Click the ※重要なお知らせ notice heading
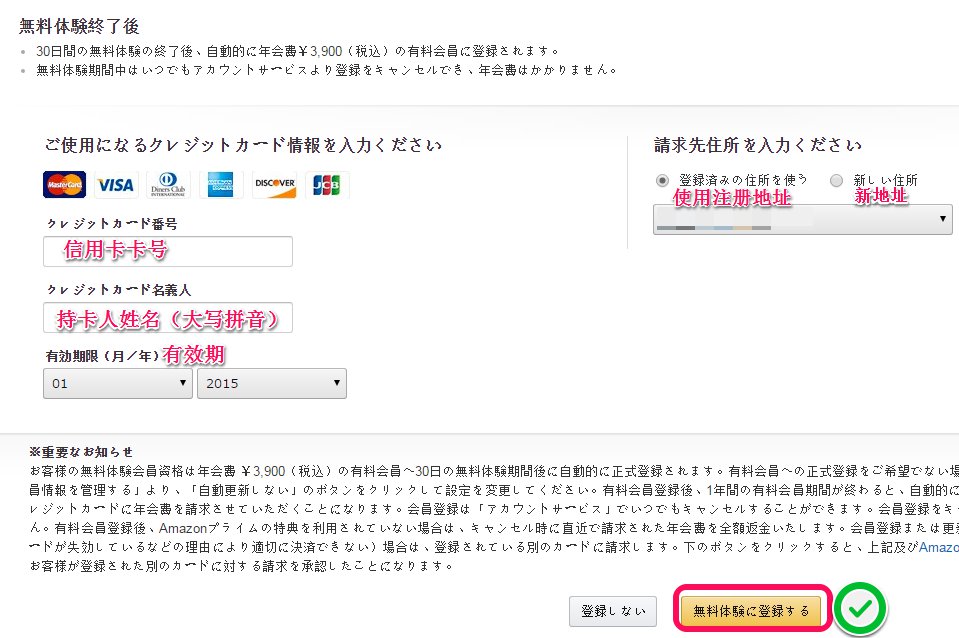959x638 pixels. coord(81,452)
